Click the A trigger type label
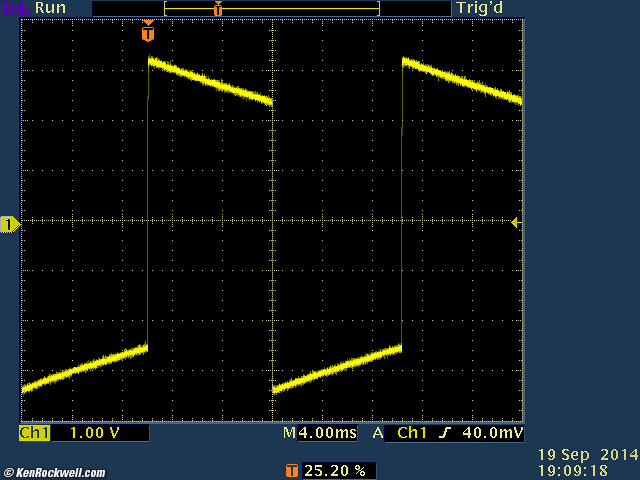 click(x=377, y=434)
